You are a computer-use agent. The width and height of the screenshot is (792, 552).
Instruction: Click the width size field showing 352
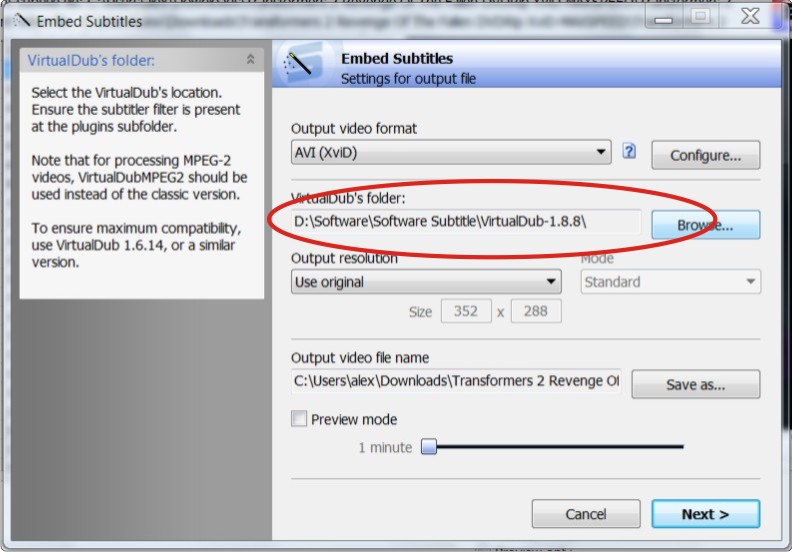pos(466,311)
